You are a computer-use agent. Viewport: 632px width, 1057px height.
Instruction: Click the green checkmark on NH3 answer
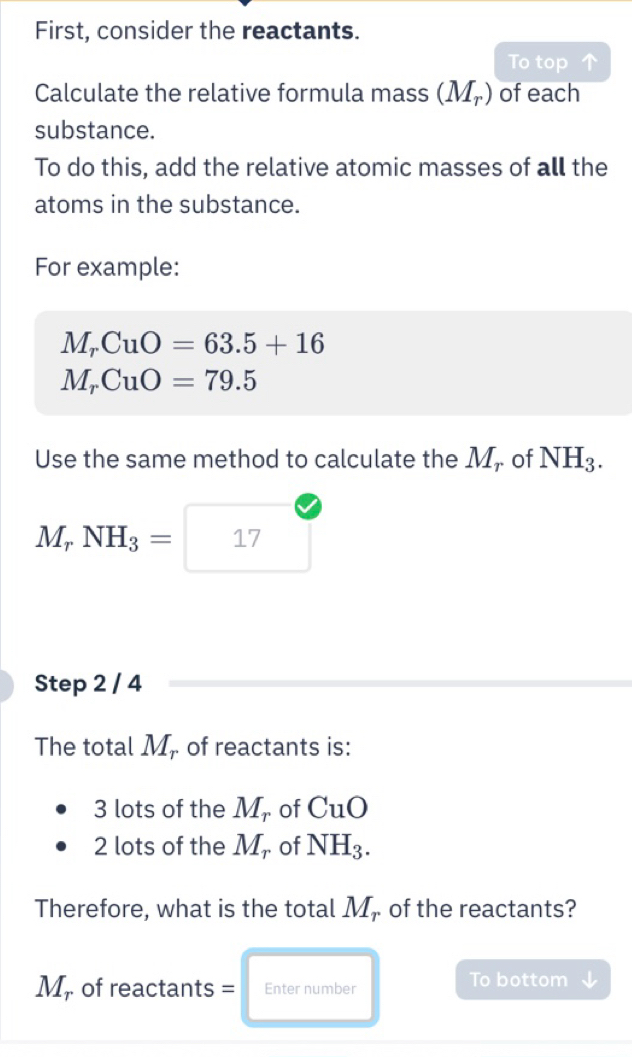309,506
